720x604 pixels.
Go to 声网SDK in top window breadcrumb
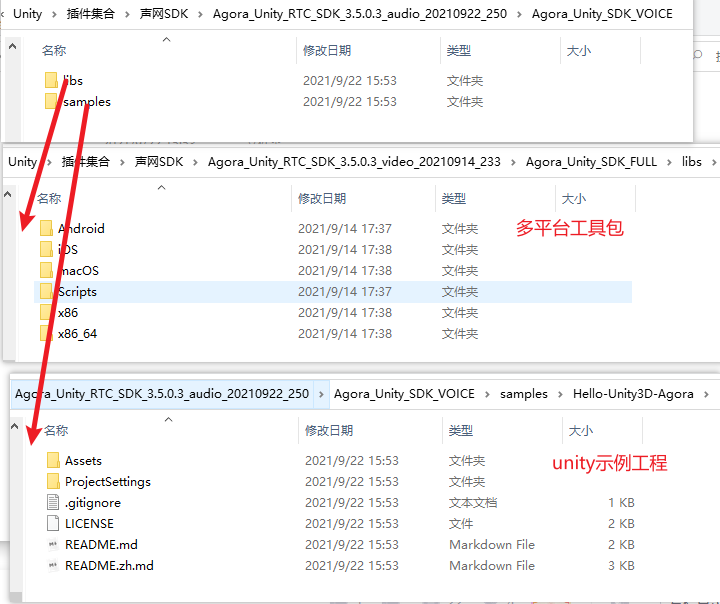click(164, 14)
